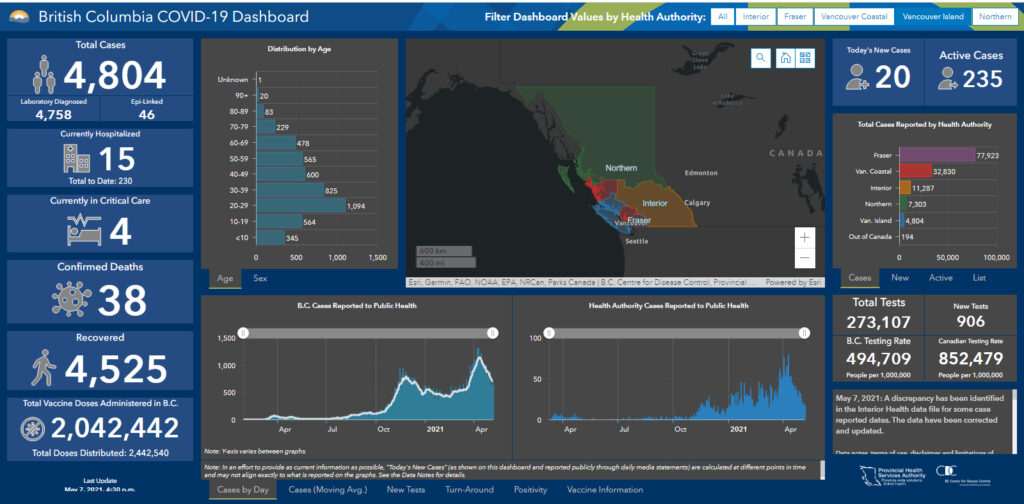The image size is (1024, 504).
Task: Open the Cases (Moving Avg.) tab
Action: click(x=324, y=490)
